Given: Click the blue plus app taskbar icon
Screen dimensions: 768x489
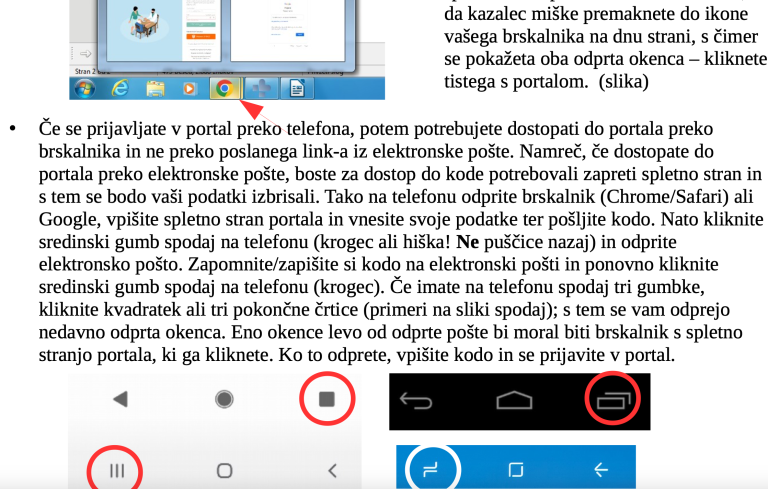Looking at the screenshot, I should click(260, 89).
